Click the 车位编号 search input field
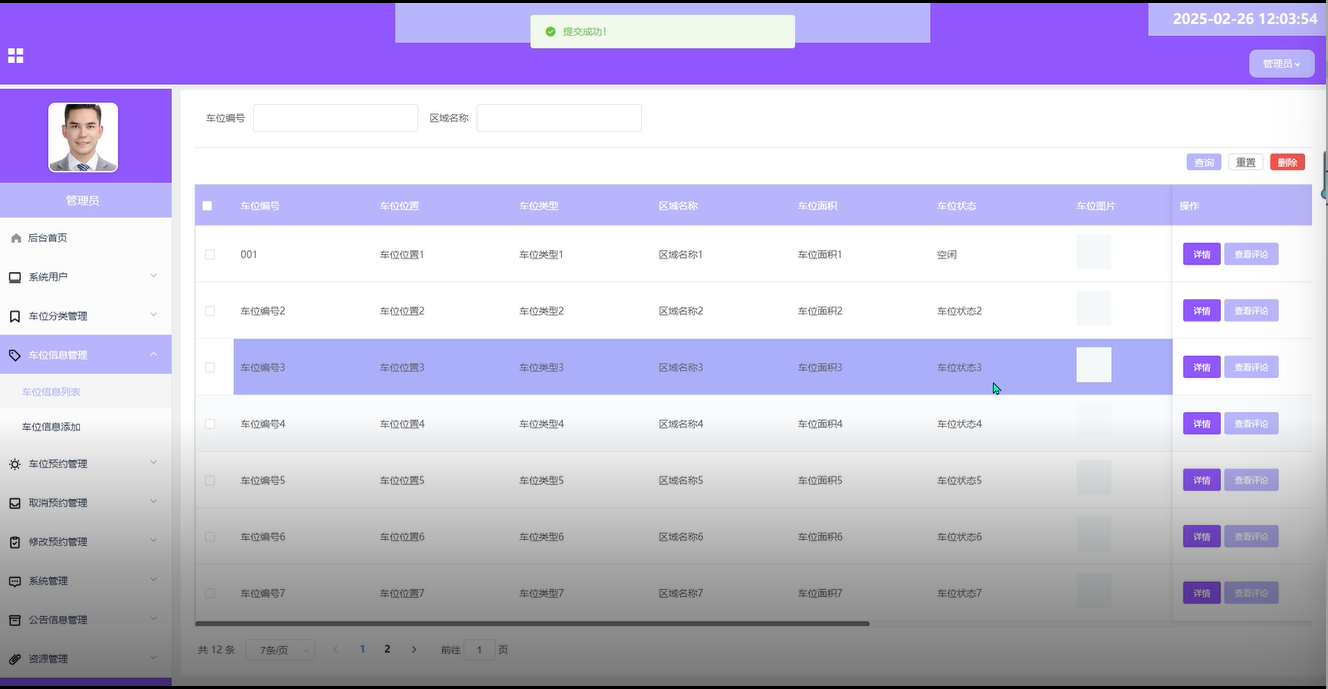Image resolution: width=1328 pixels, height=689 pixels. pyautogui.click(x=335, y=118)
